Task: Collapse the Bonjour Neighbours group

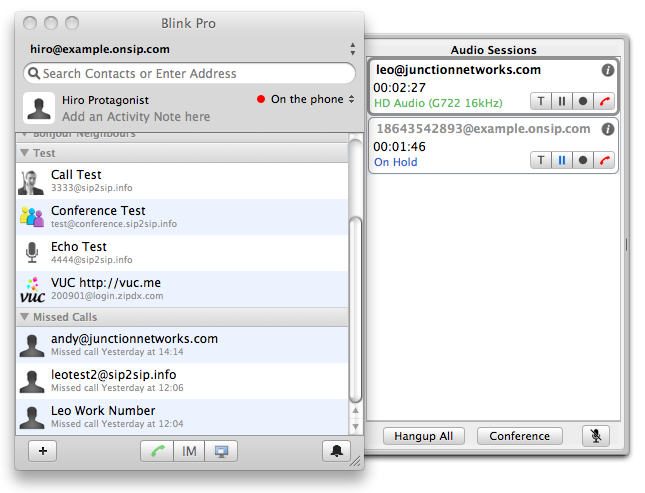Action: click(x=24, y=135)
